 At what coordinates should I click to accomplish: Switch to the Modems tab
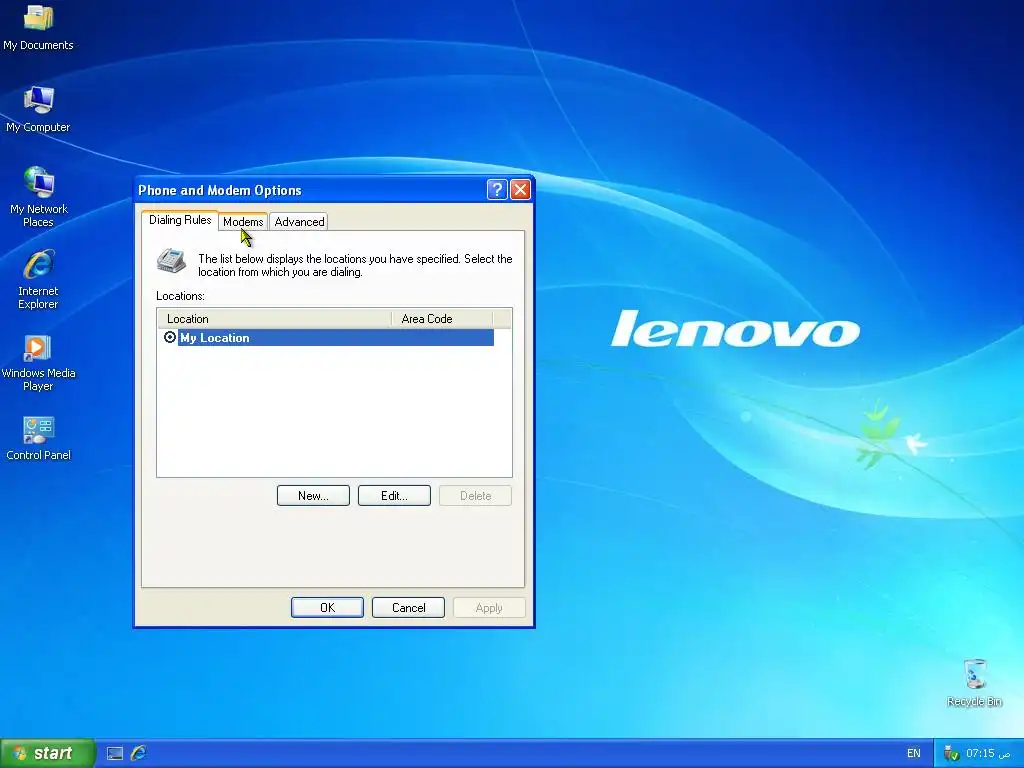pos(243,222)
